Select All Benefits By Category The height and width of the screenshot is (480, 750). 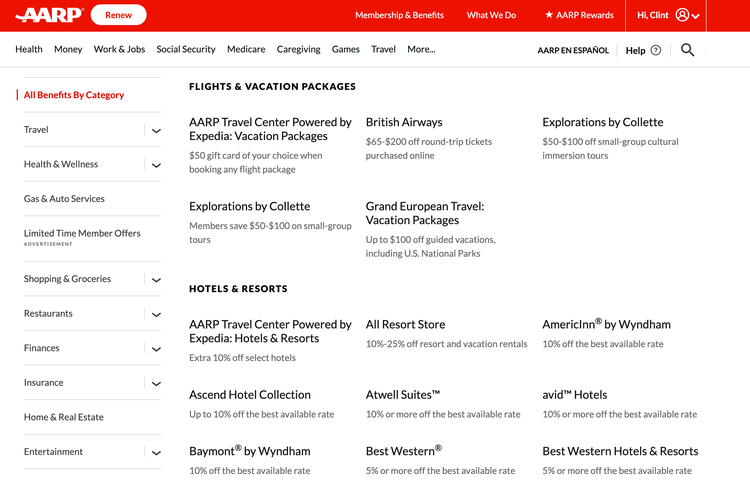(x=74, y=95)
